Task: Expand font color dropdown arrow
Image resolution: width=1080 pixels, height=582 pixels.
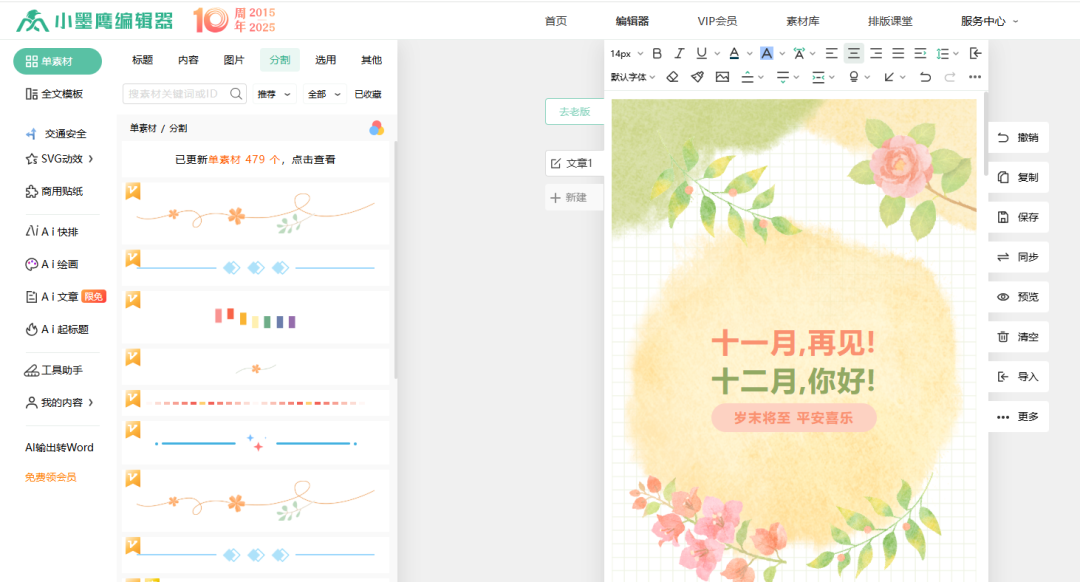Action: click(749, 54)
